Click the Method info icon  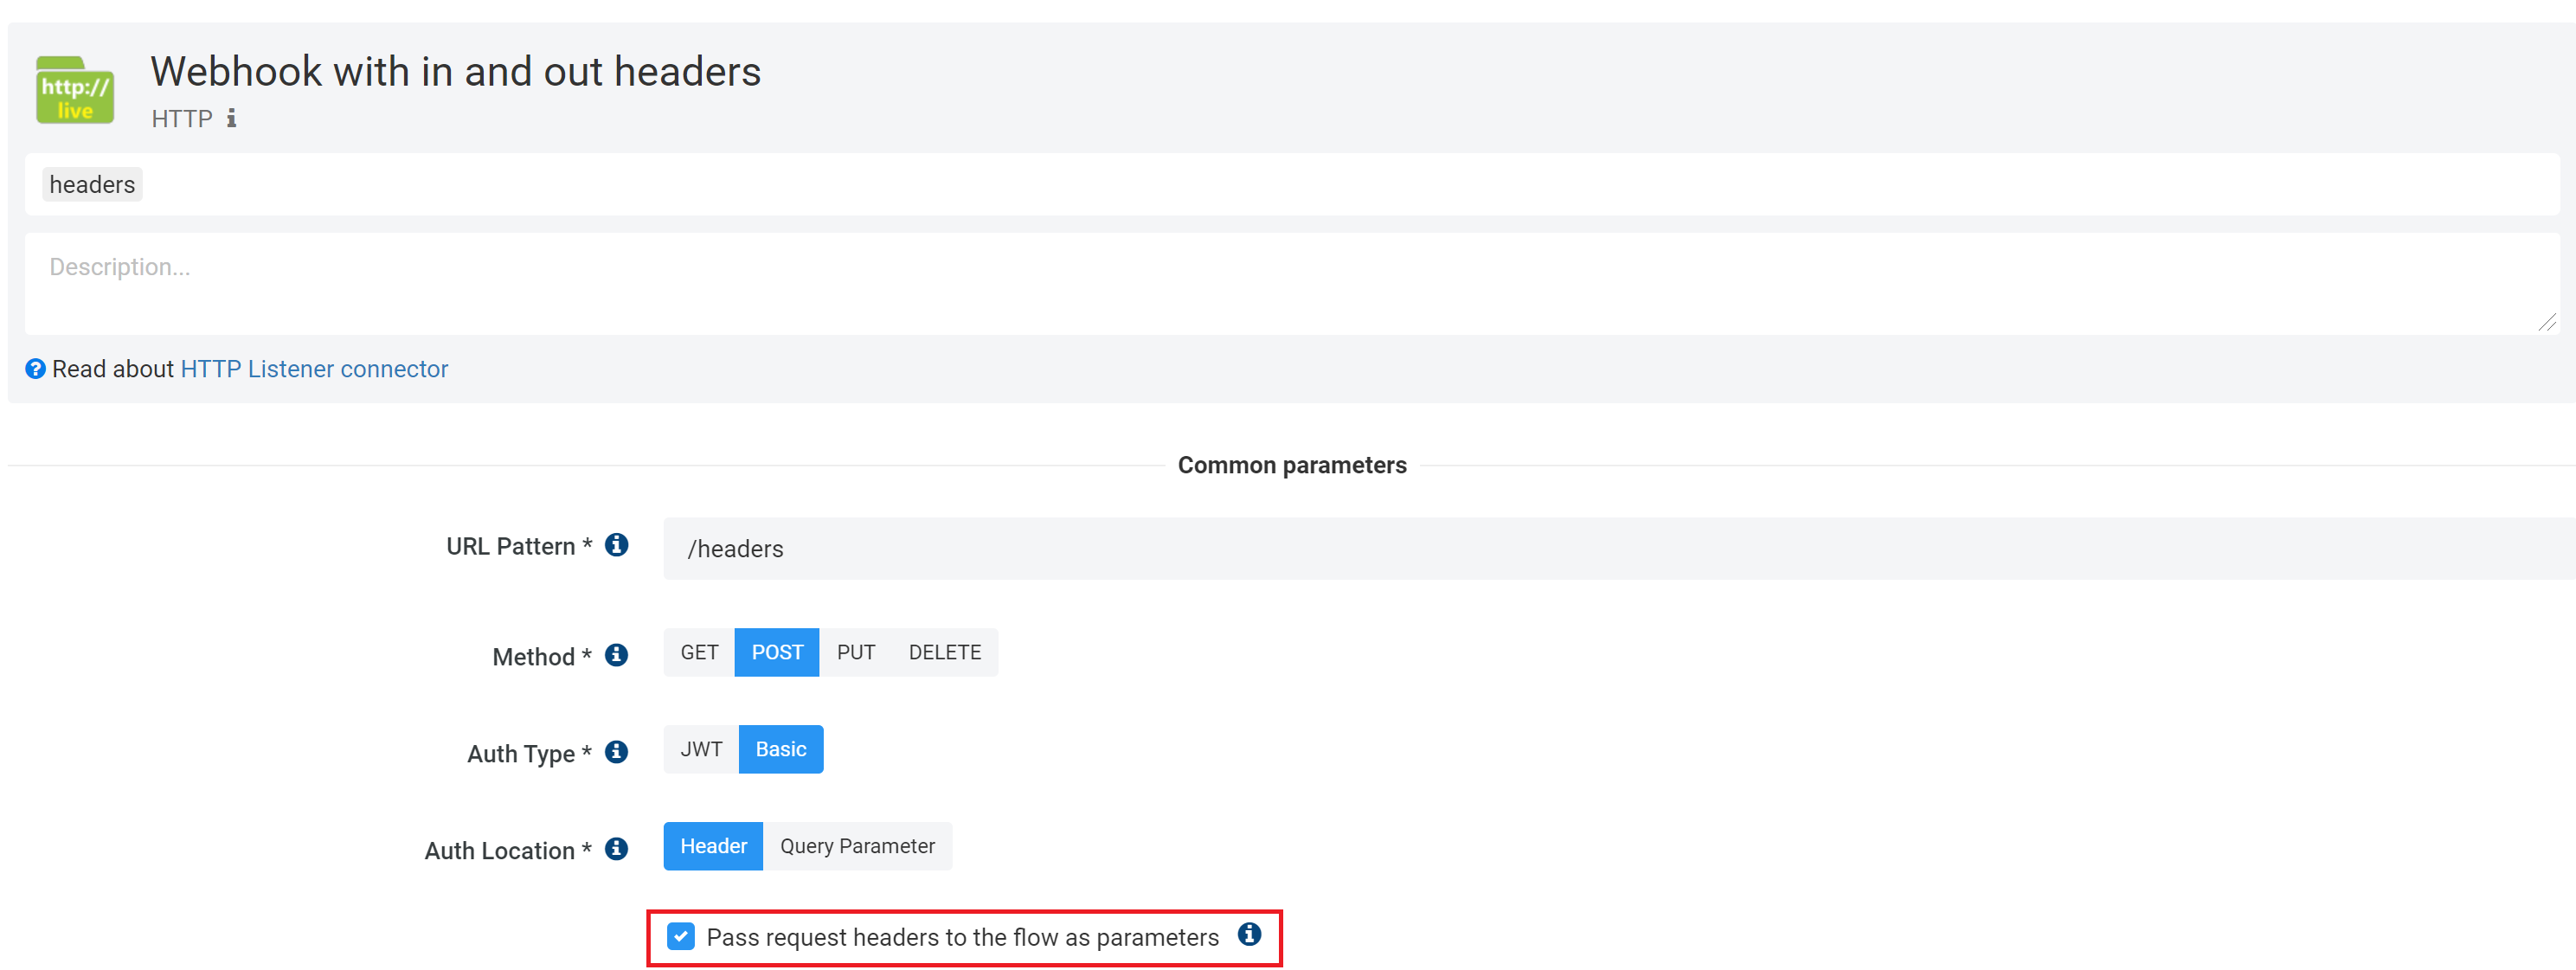point(617,655)
